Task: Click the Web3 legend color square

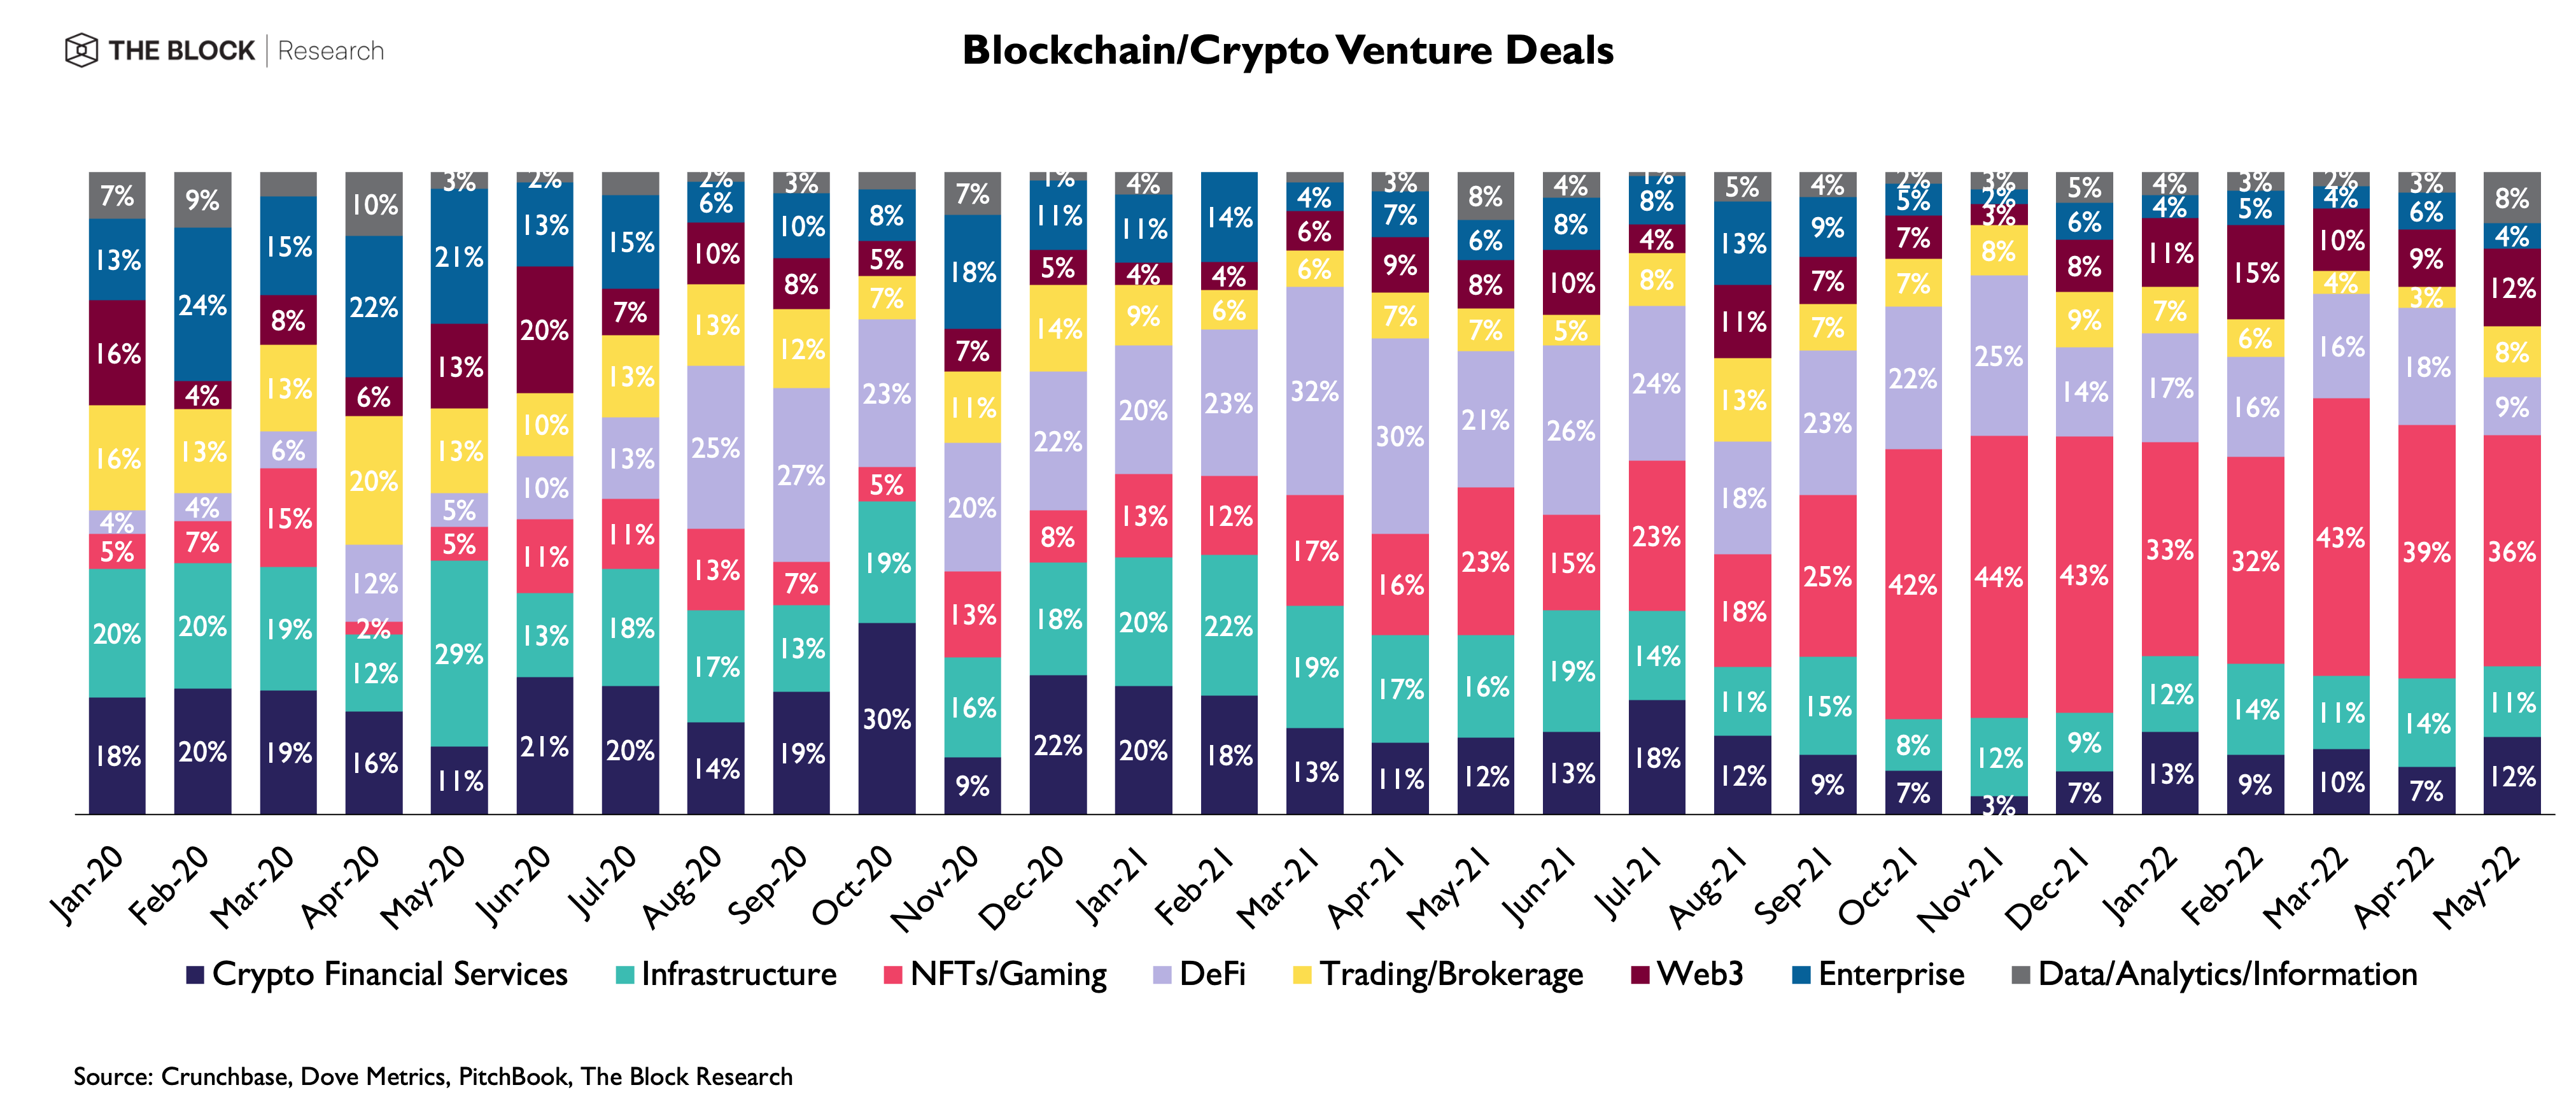Action: tap(1640, 975)
